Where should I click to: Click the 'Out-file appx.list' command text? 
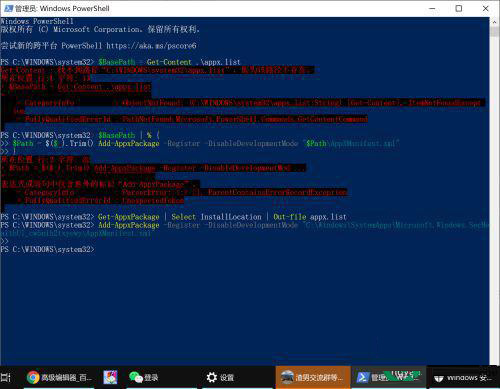[x=310, y=217]
